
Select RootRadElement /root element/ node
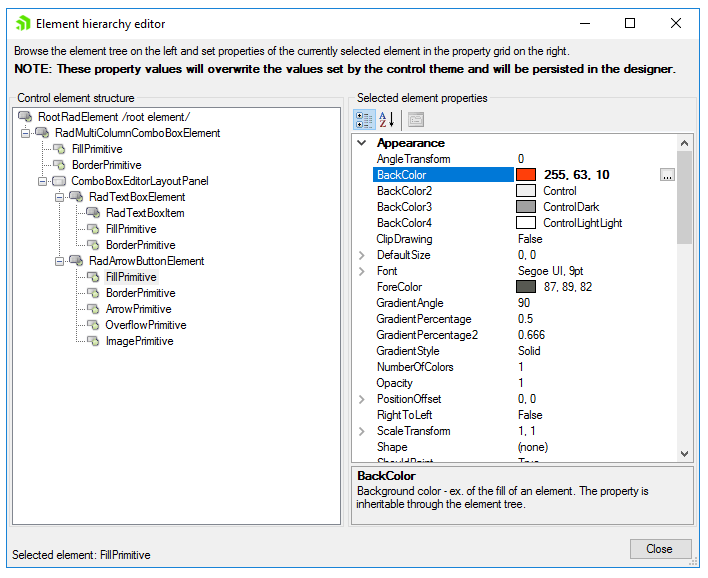pos(114,117)
